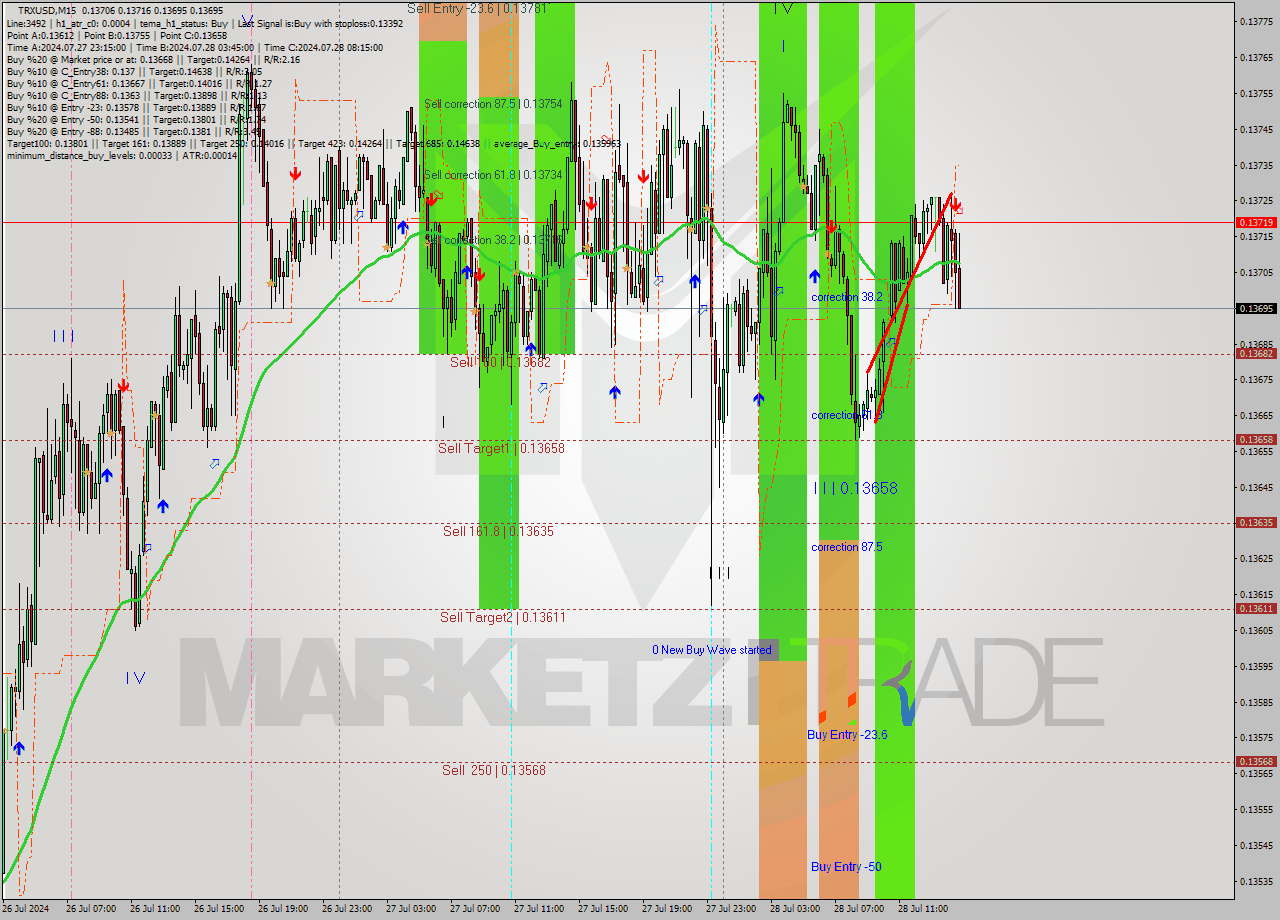Viewport: 1280px width, 920px height.
Task: Select the 'minimum_distance_buy_levels: 0.00033' info line
Action: (x=122, y=155)
